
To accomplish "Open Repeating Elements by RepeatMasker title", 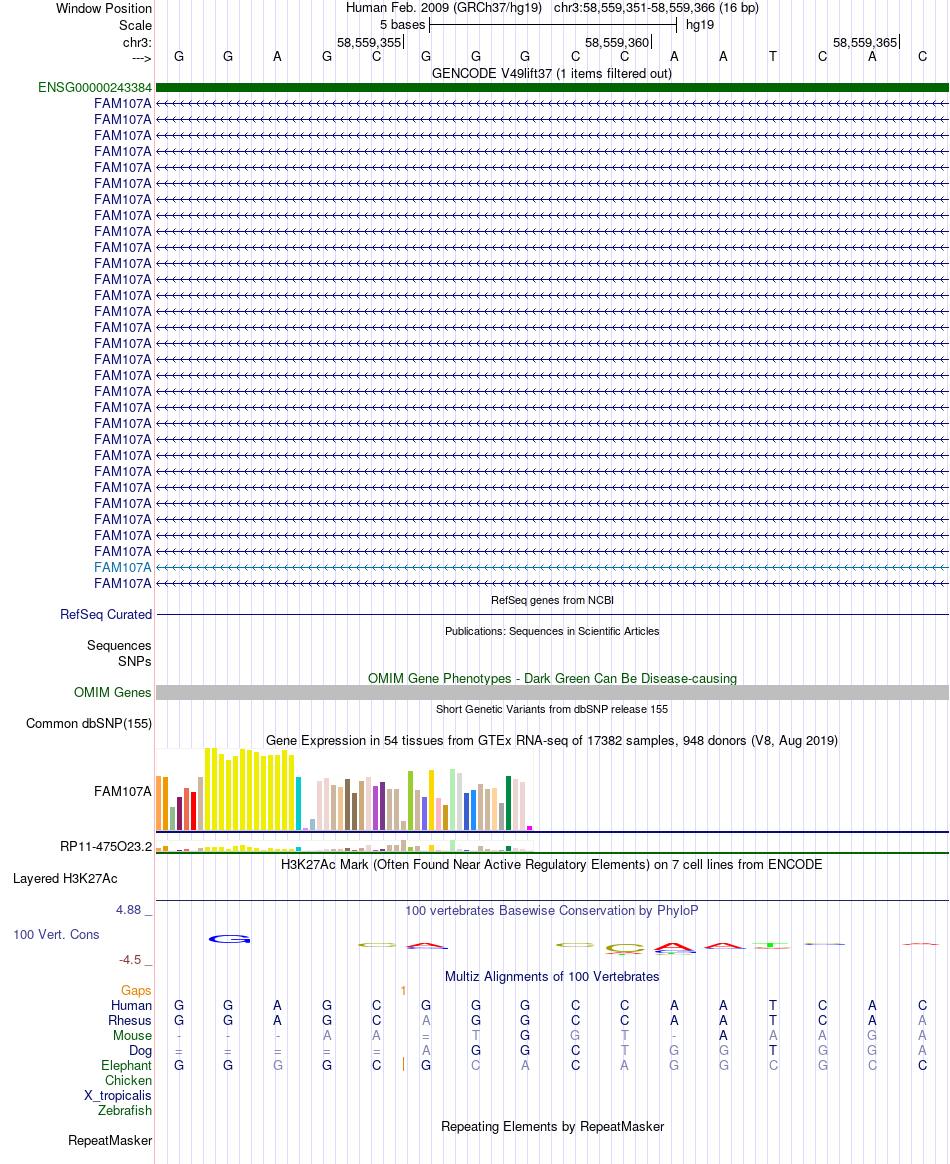I will [x=552, y=1126].
